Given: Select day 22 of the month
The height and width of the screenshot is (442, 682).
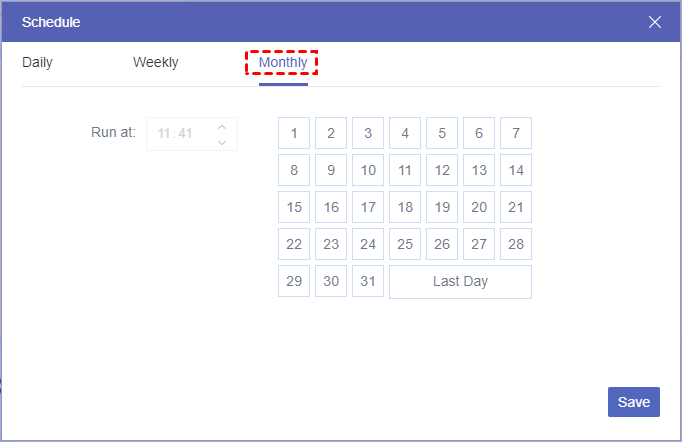Looking at the screenshot, I should click(294, 244).
